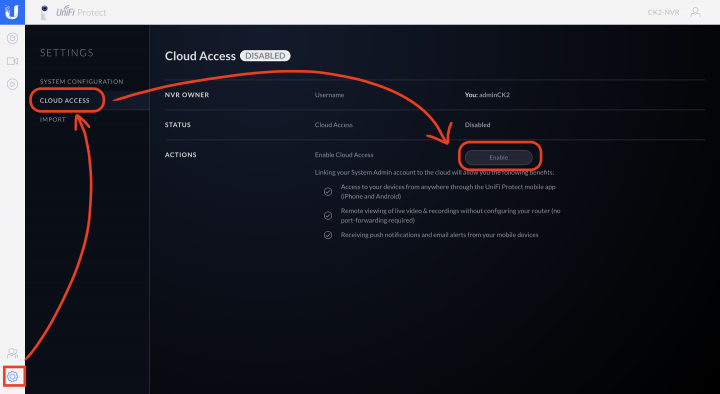Open the settings gear icon
The height and width of the screenshot is (394, 720).
tap(12, 377)
